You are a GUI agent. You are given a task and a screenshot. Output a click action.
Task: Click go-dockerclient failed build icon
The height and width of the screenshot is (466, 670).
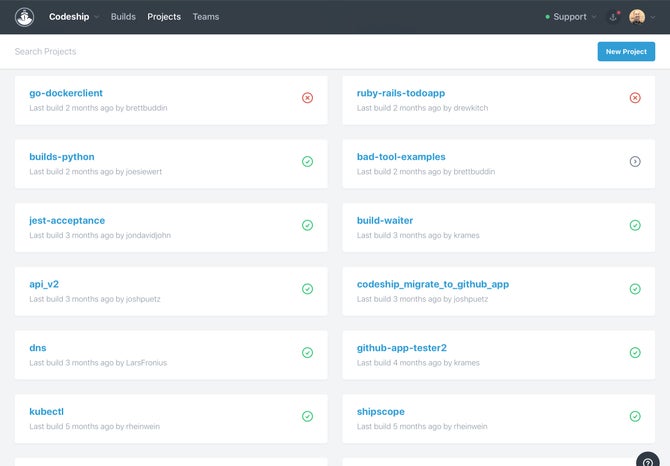(x=307, y=98)
